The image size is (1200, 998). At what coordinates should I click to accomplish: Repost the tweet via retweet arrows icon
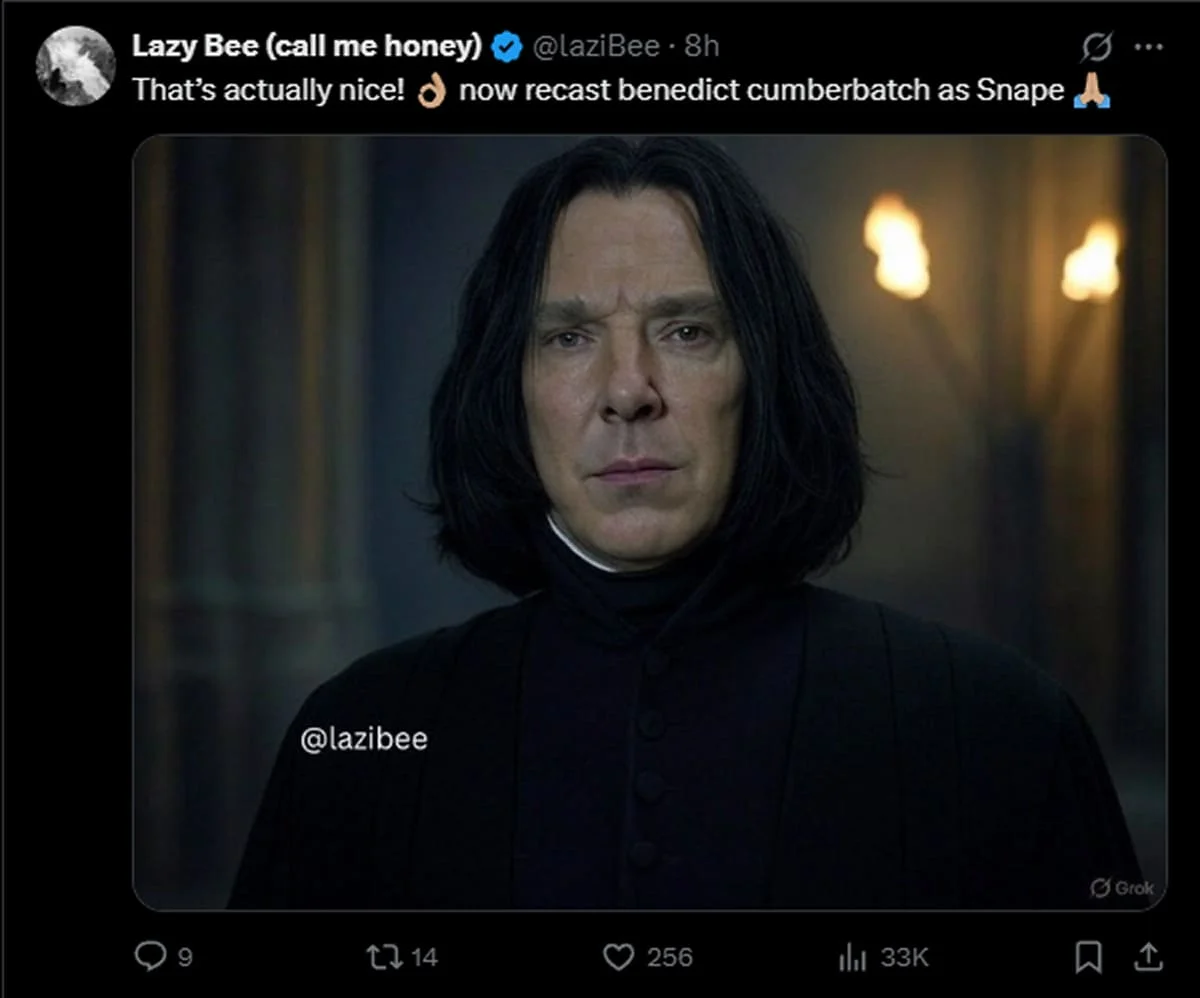click(386, 957)
